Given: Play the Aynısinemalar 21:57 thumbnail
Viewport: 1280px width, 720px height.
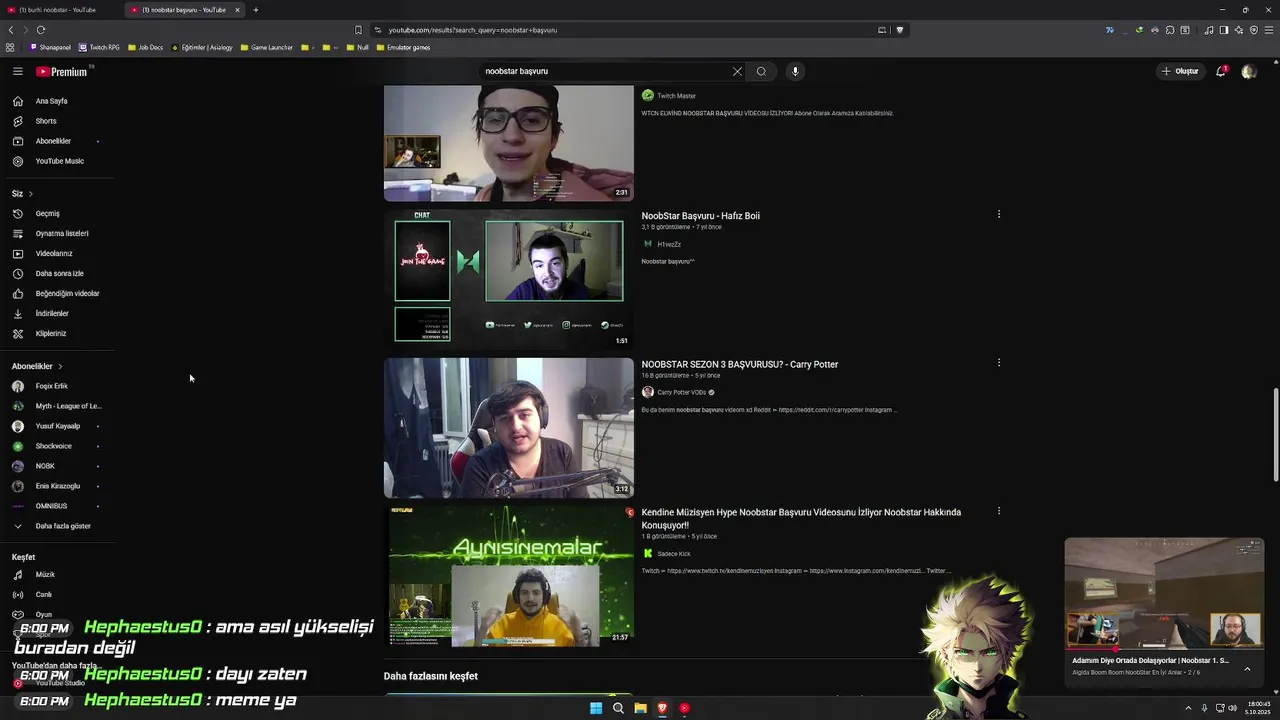Looking at the screenshot, I should click(x=508, y=575).
